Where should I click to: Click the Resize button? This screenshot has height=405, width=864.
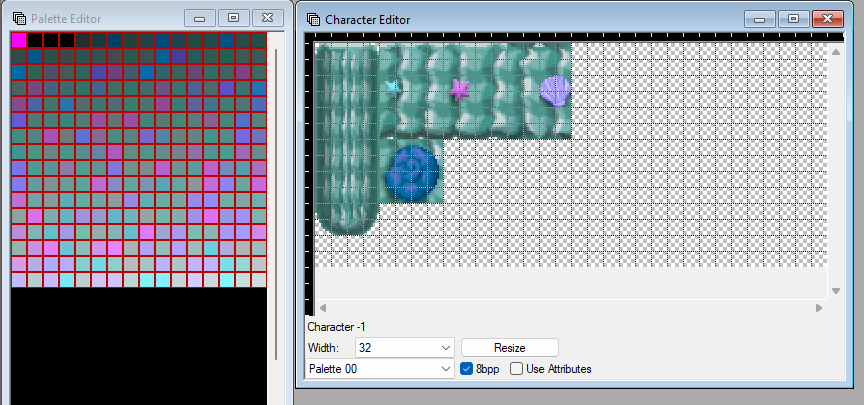pyautogui.click(x=510, y=348)
